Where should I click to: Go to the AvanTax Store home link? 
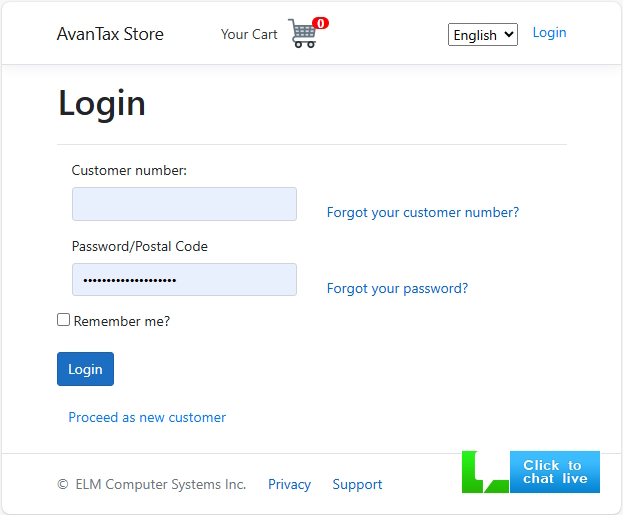click(x=110, y=34)
